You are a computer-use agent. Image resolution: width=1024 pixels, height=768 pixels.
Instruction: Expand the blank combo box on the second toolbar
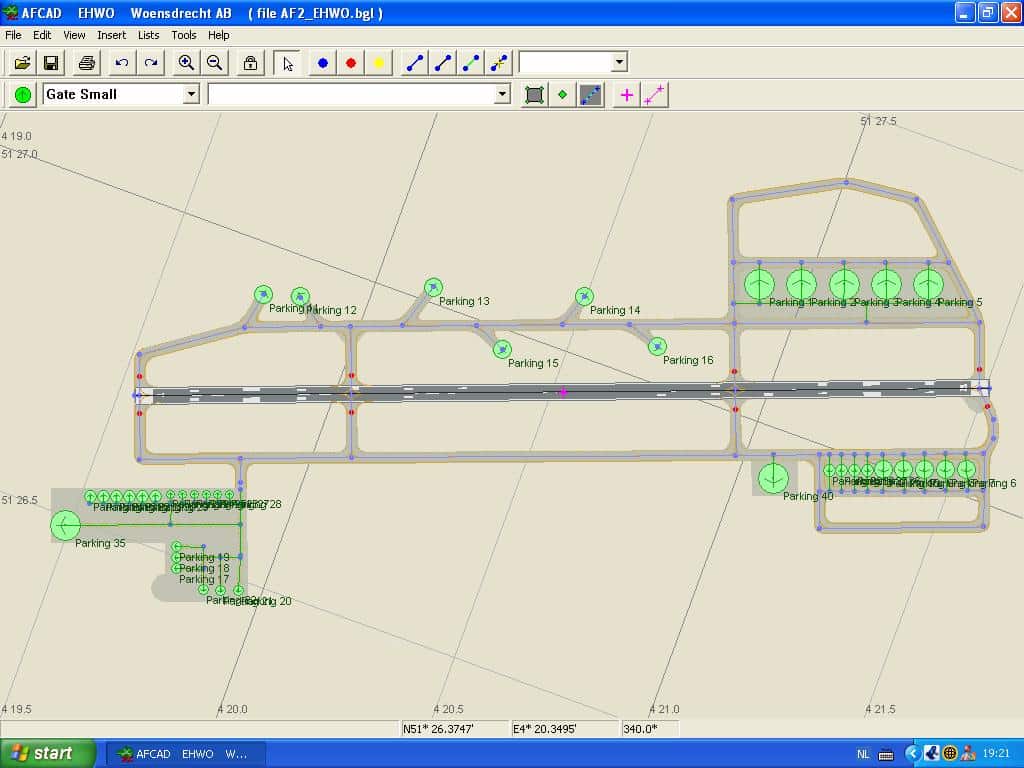click(504, 94)
